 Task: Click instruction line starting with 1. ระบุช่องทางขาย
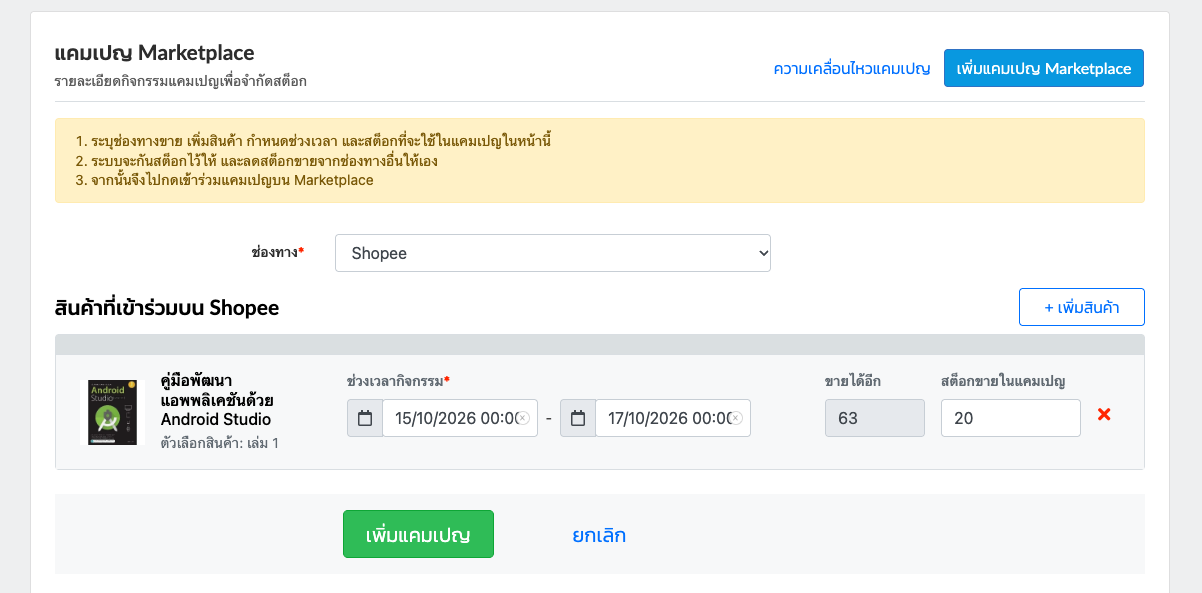[x=314, y=141]
